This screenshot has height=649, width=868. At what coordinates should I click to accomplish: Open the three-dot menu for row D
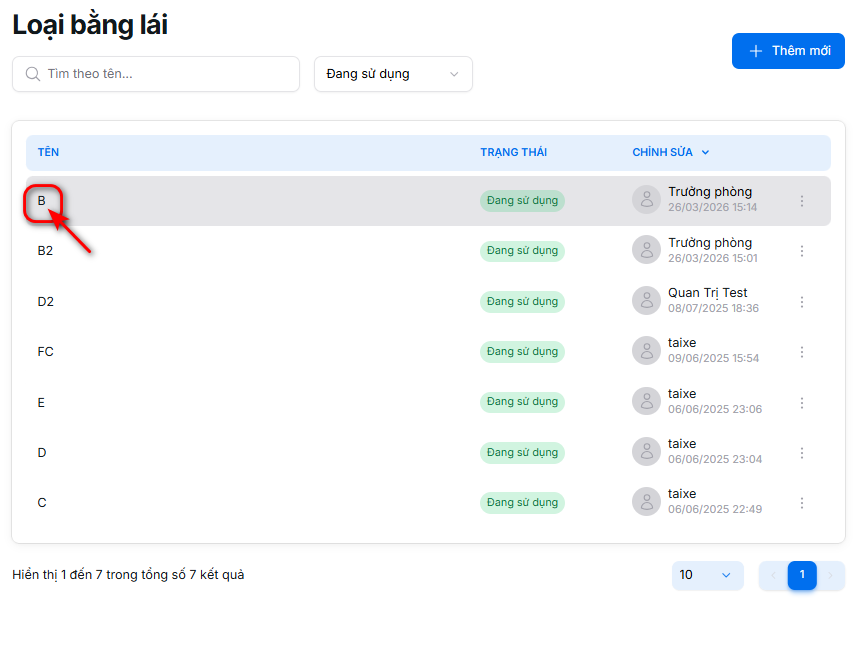(801, 453)
